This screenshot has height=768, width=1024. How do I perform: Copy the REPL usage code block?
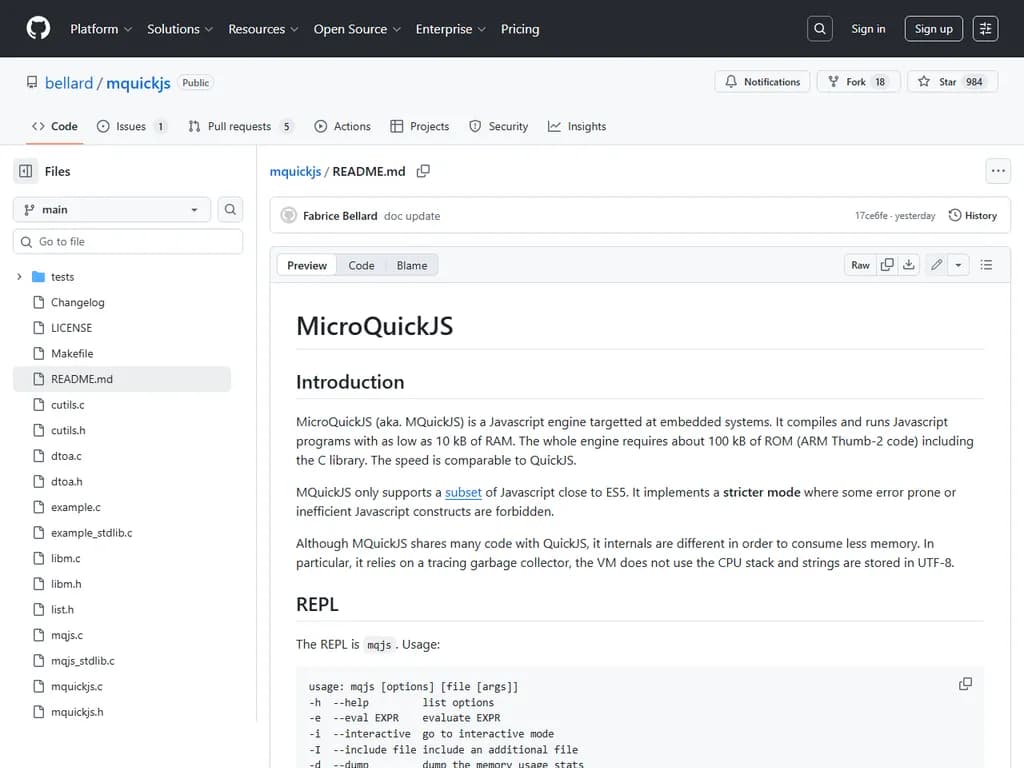click(x=965, y=683)
